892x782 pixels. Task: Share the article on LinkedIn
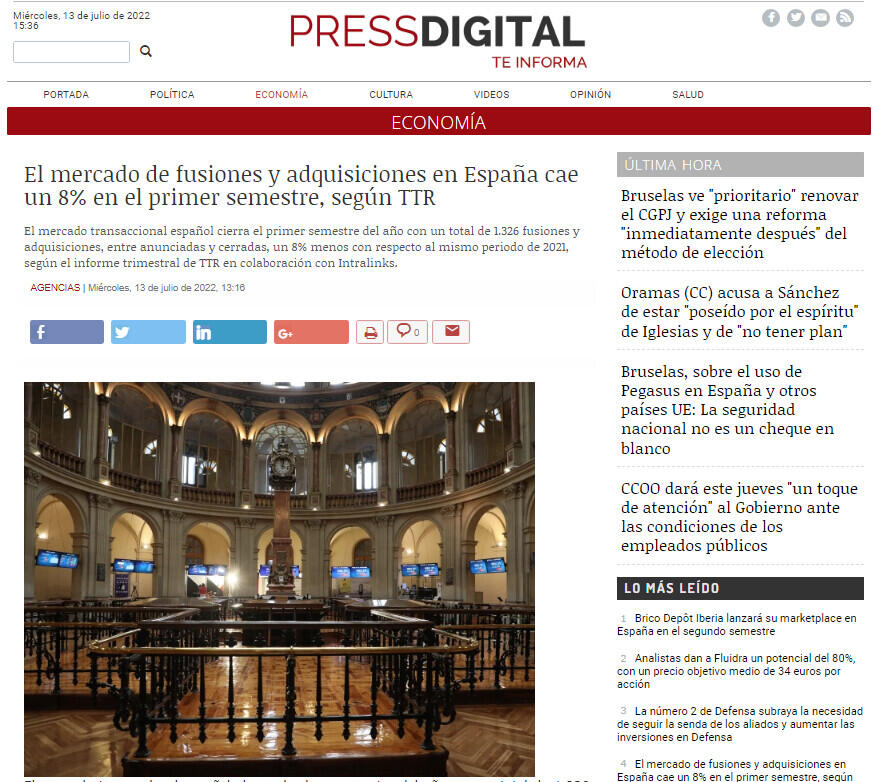(x=229, y=332)
